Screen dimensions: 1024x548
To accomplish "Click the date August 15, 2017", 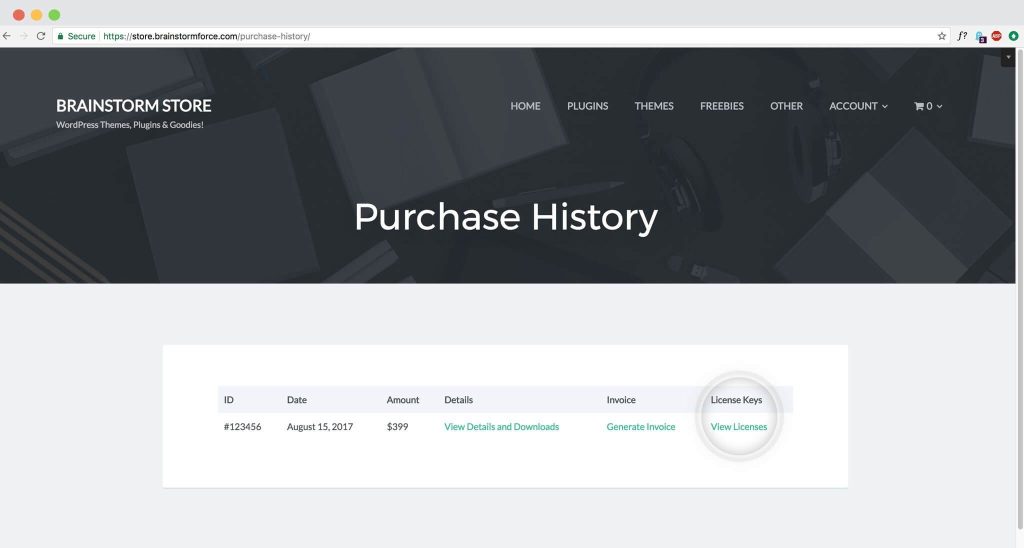I will point(320,427).
